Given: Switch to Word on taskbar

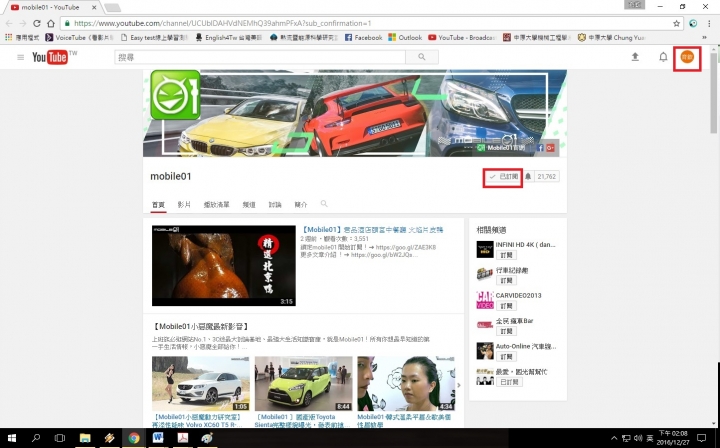Looking at the screenshot, I should click(158, 438).
